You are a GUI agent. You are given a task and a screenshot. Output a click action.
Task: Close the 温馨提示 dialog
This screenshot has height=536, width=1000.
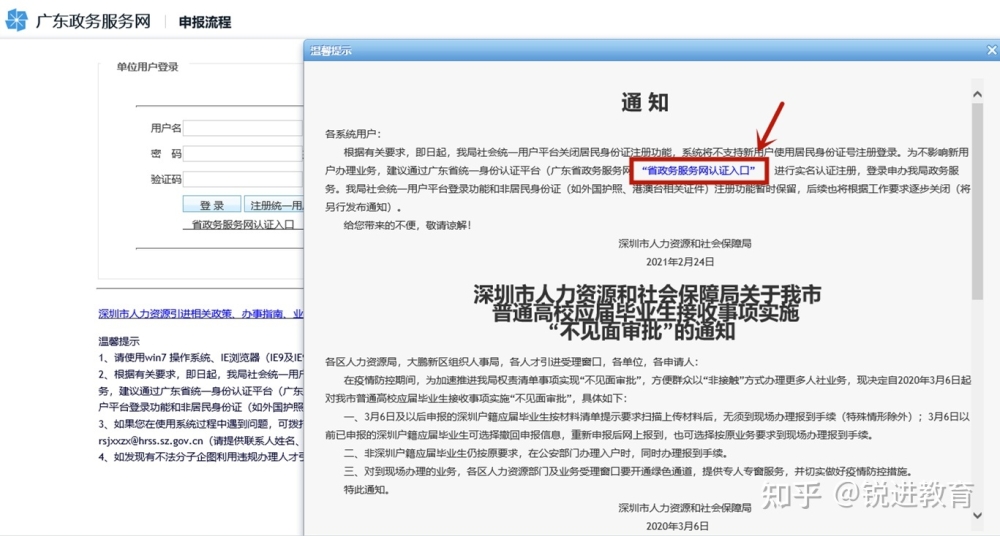992,50
